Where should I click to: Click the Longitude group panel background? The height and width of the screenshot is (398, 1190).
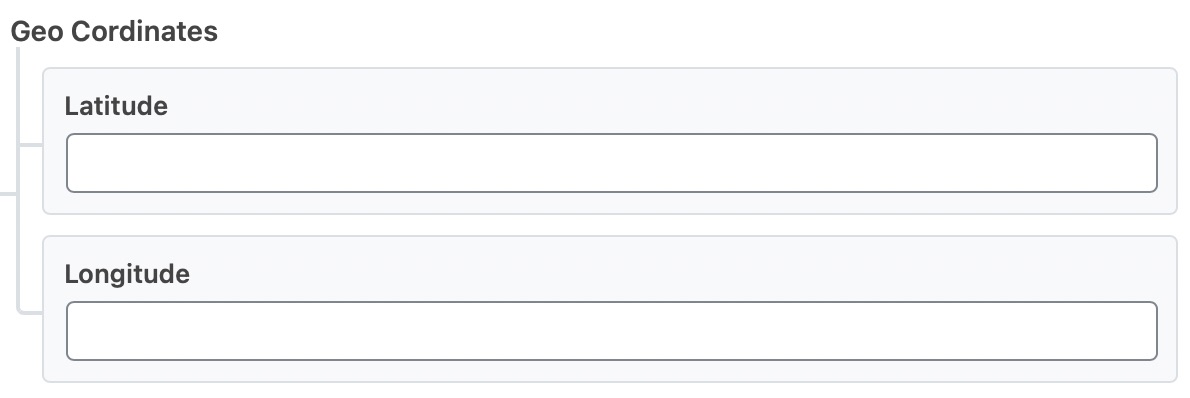click(609, 309)
